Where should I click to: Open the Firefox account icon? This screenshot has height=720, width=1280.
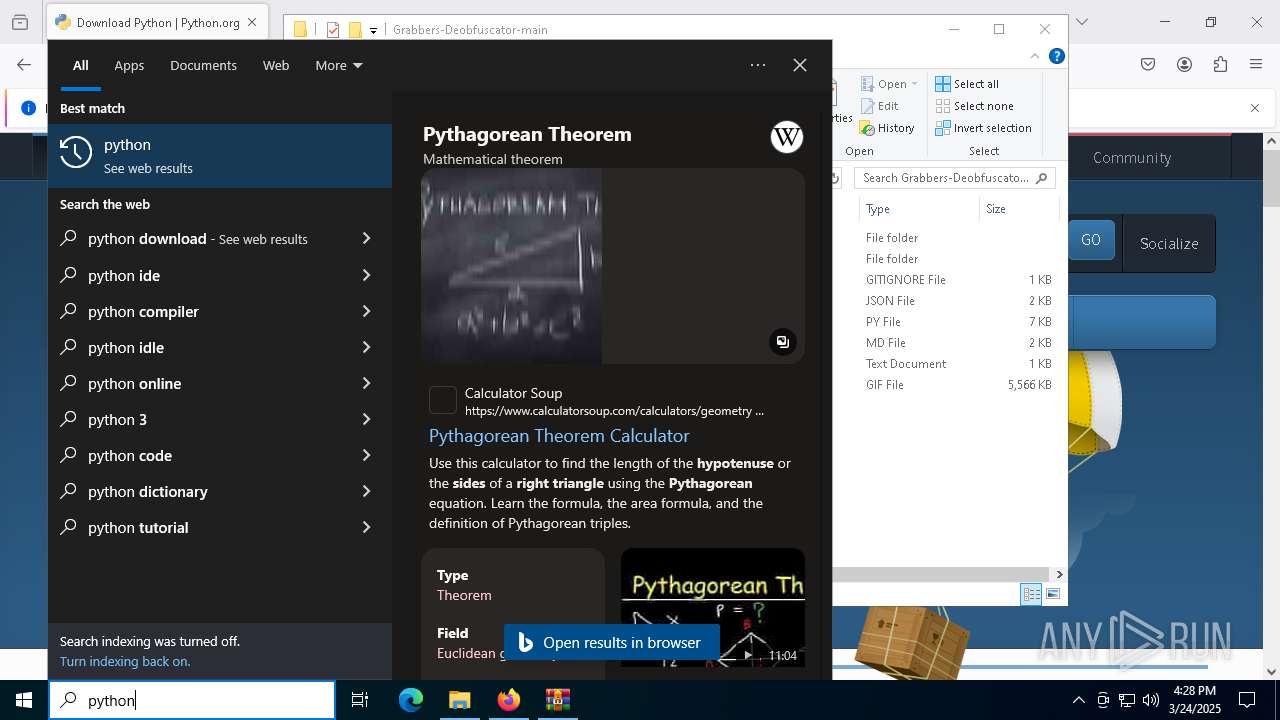point(1184,65)
